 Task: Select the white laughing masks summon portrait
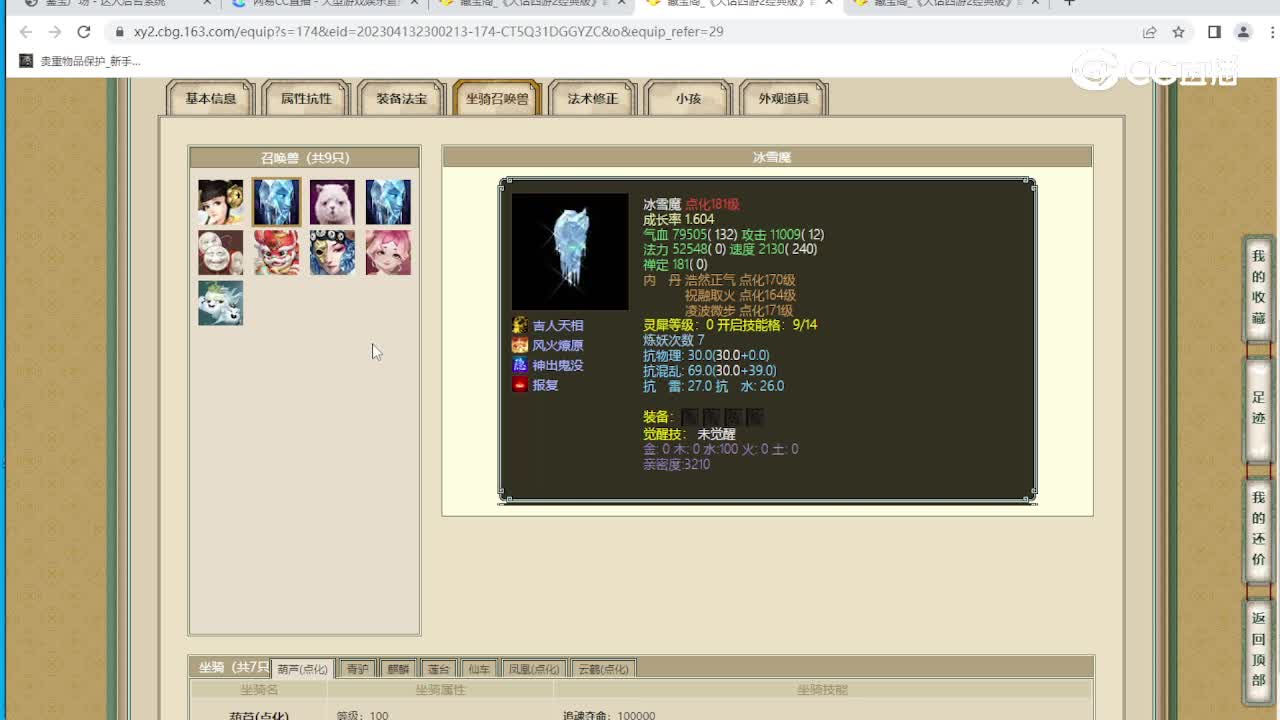pyautogui.click(x=220, y=253)
